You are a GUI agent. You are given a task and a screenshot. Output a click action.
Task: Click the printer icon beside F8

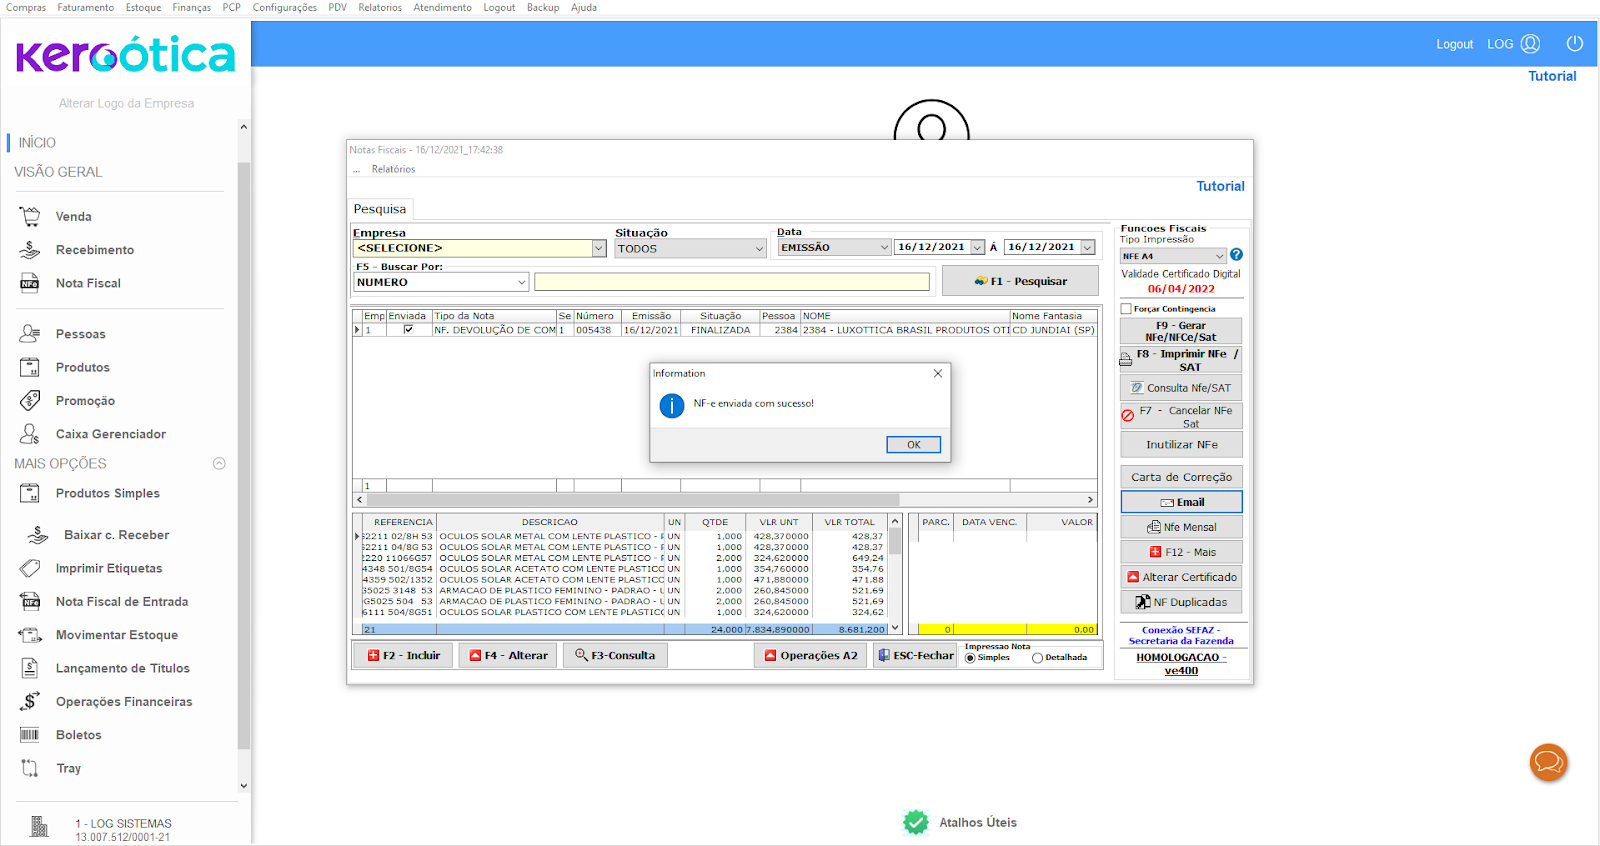coord(1126,360)
